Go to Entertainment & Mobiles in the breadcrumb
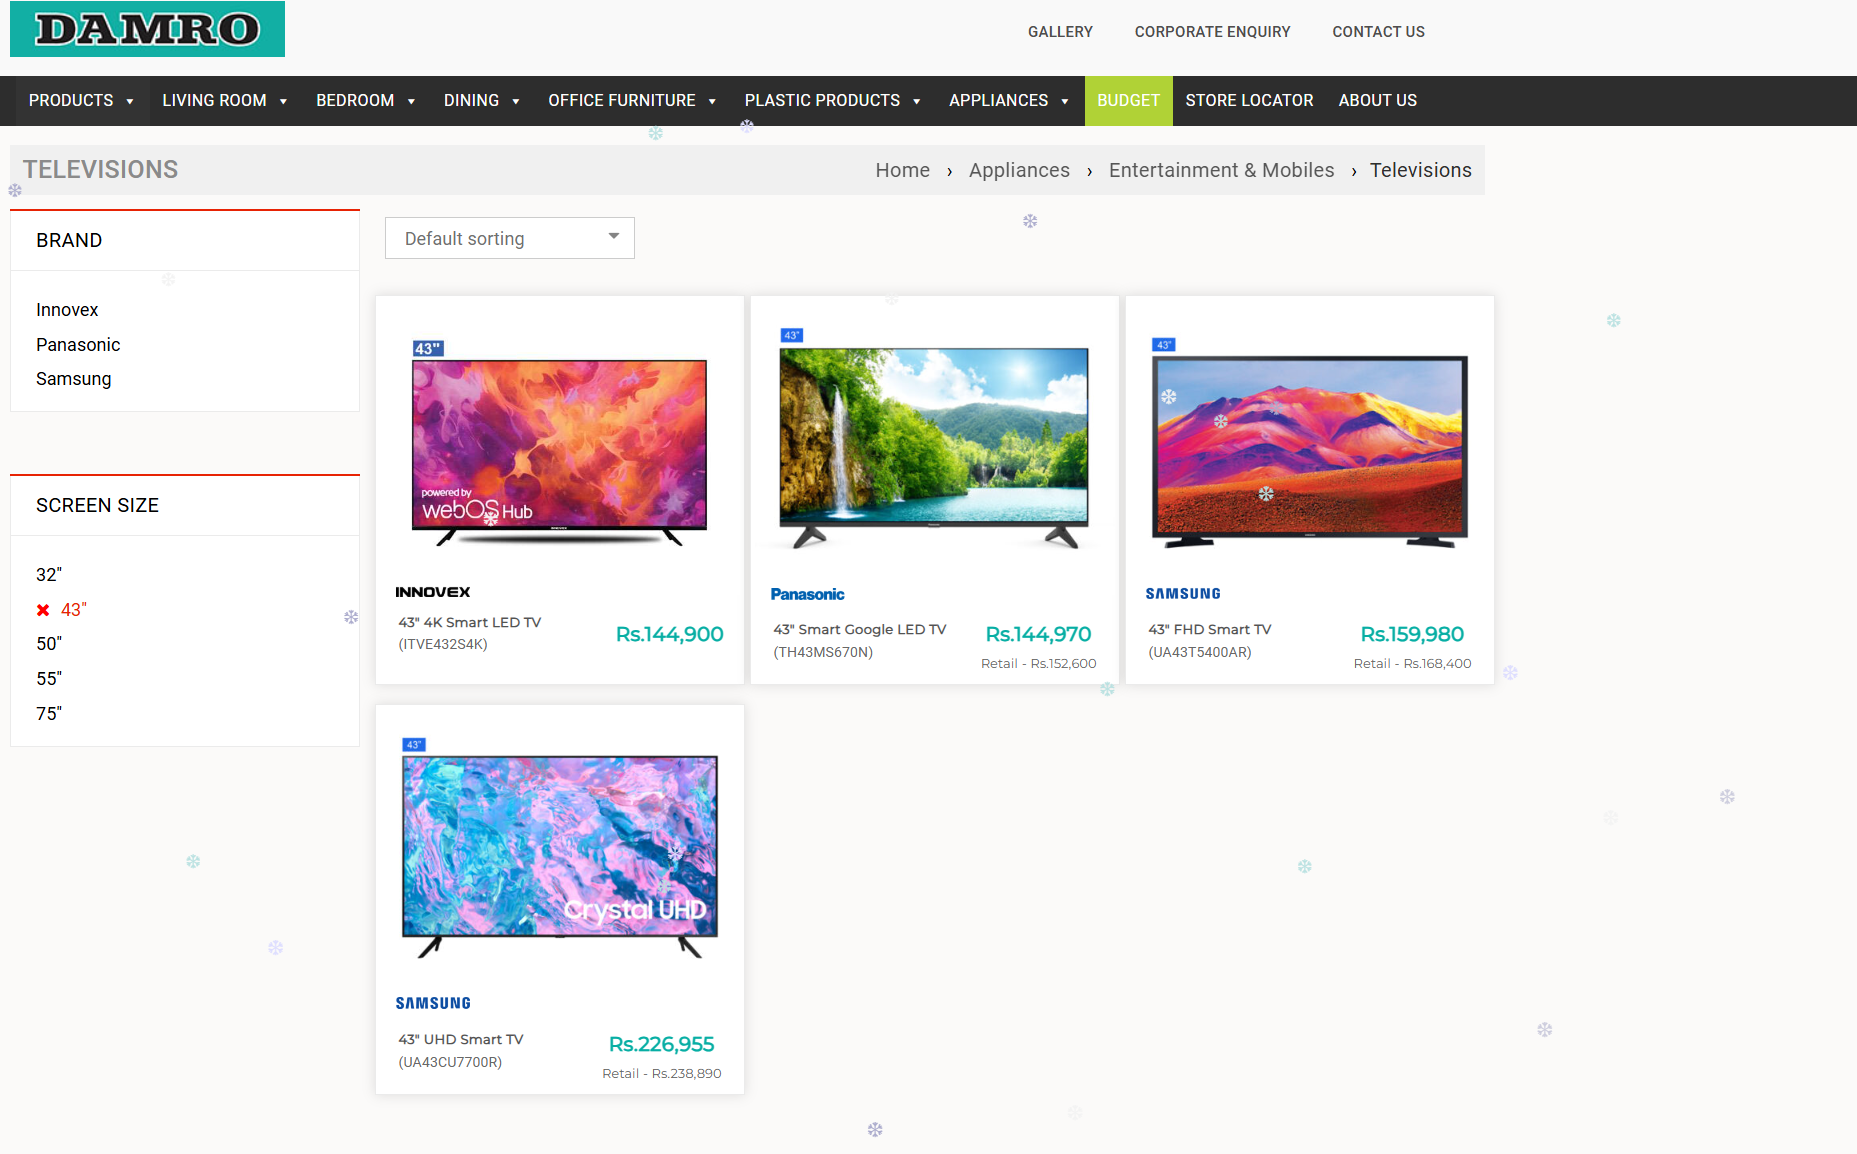 pyautogui.click(x=1221, y=170)
